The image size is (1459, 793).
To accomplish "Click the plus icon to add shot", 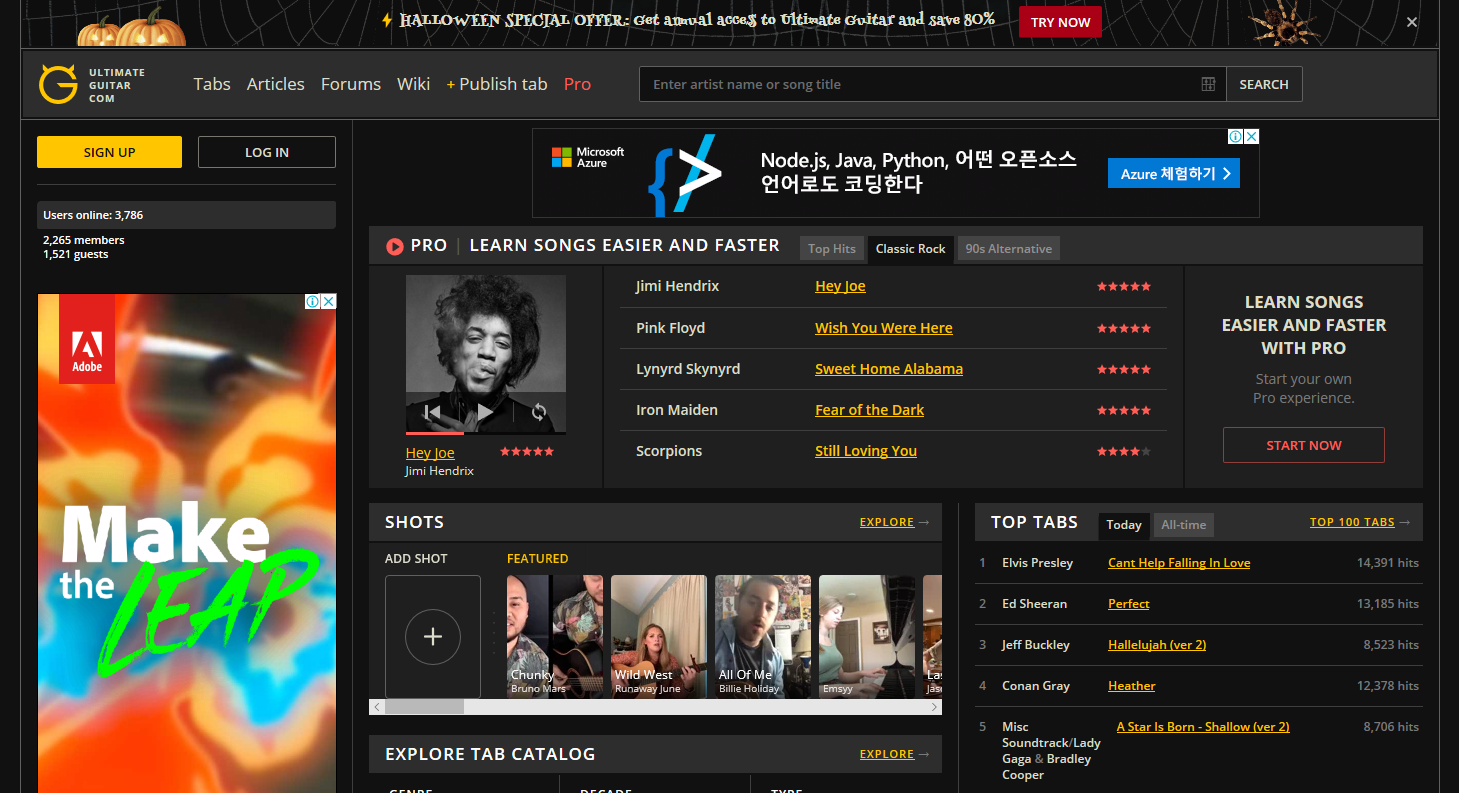I will (x=433, y=637).
